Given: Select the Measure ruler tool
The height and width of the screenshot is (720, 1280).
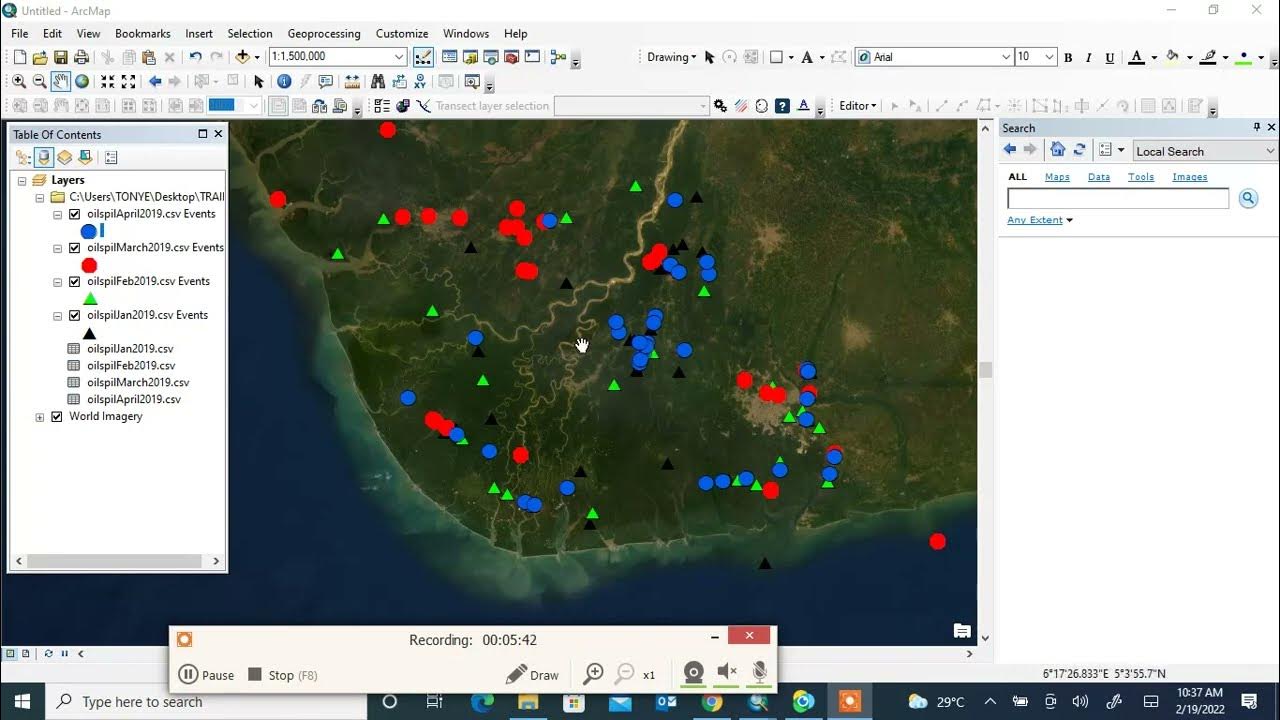Looking at the screenshot, I should [x=352, y=82].
